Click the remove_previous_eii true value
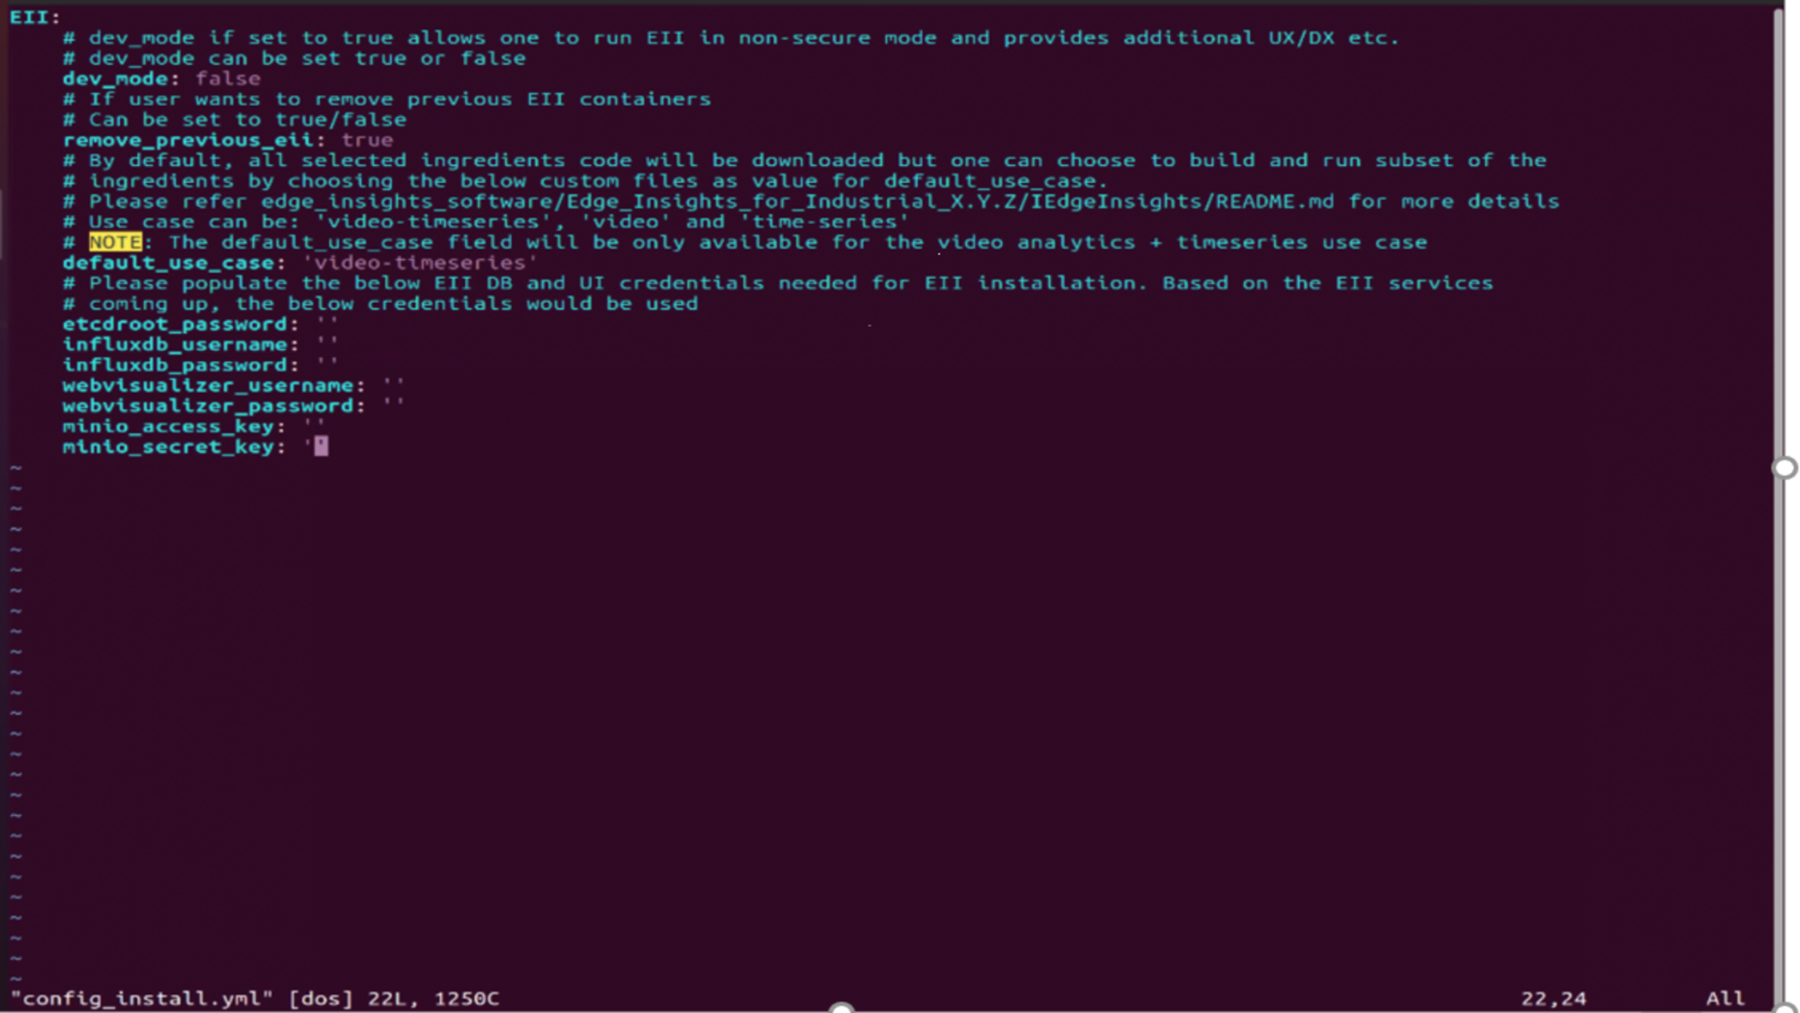 [367, 140]
